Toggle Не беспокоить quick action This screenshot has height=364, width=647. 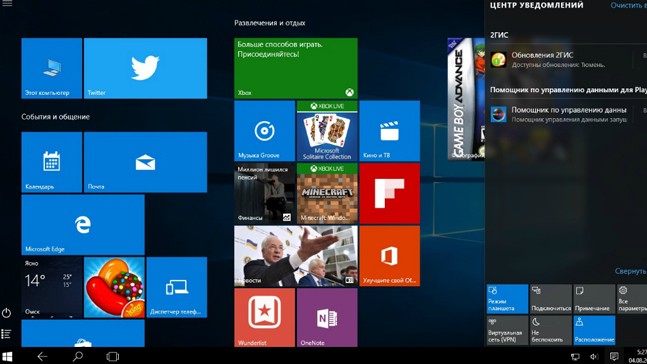551,330
